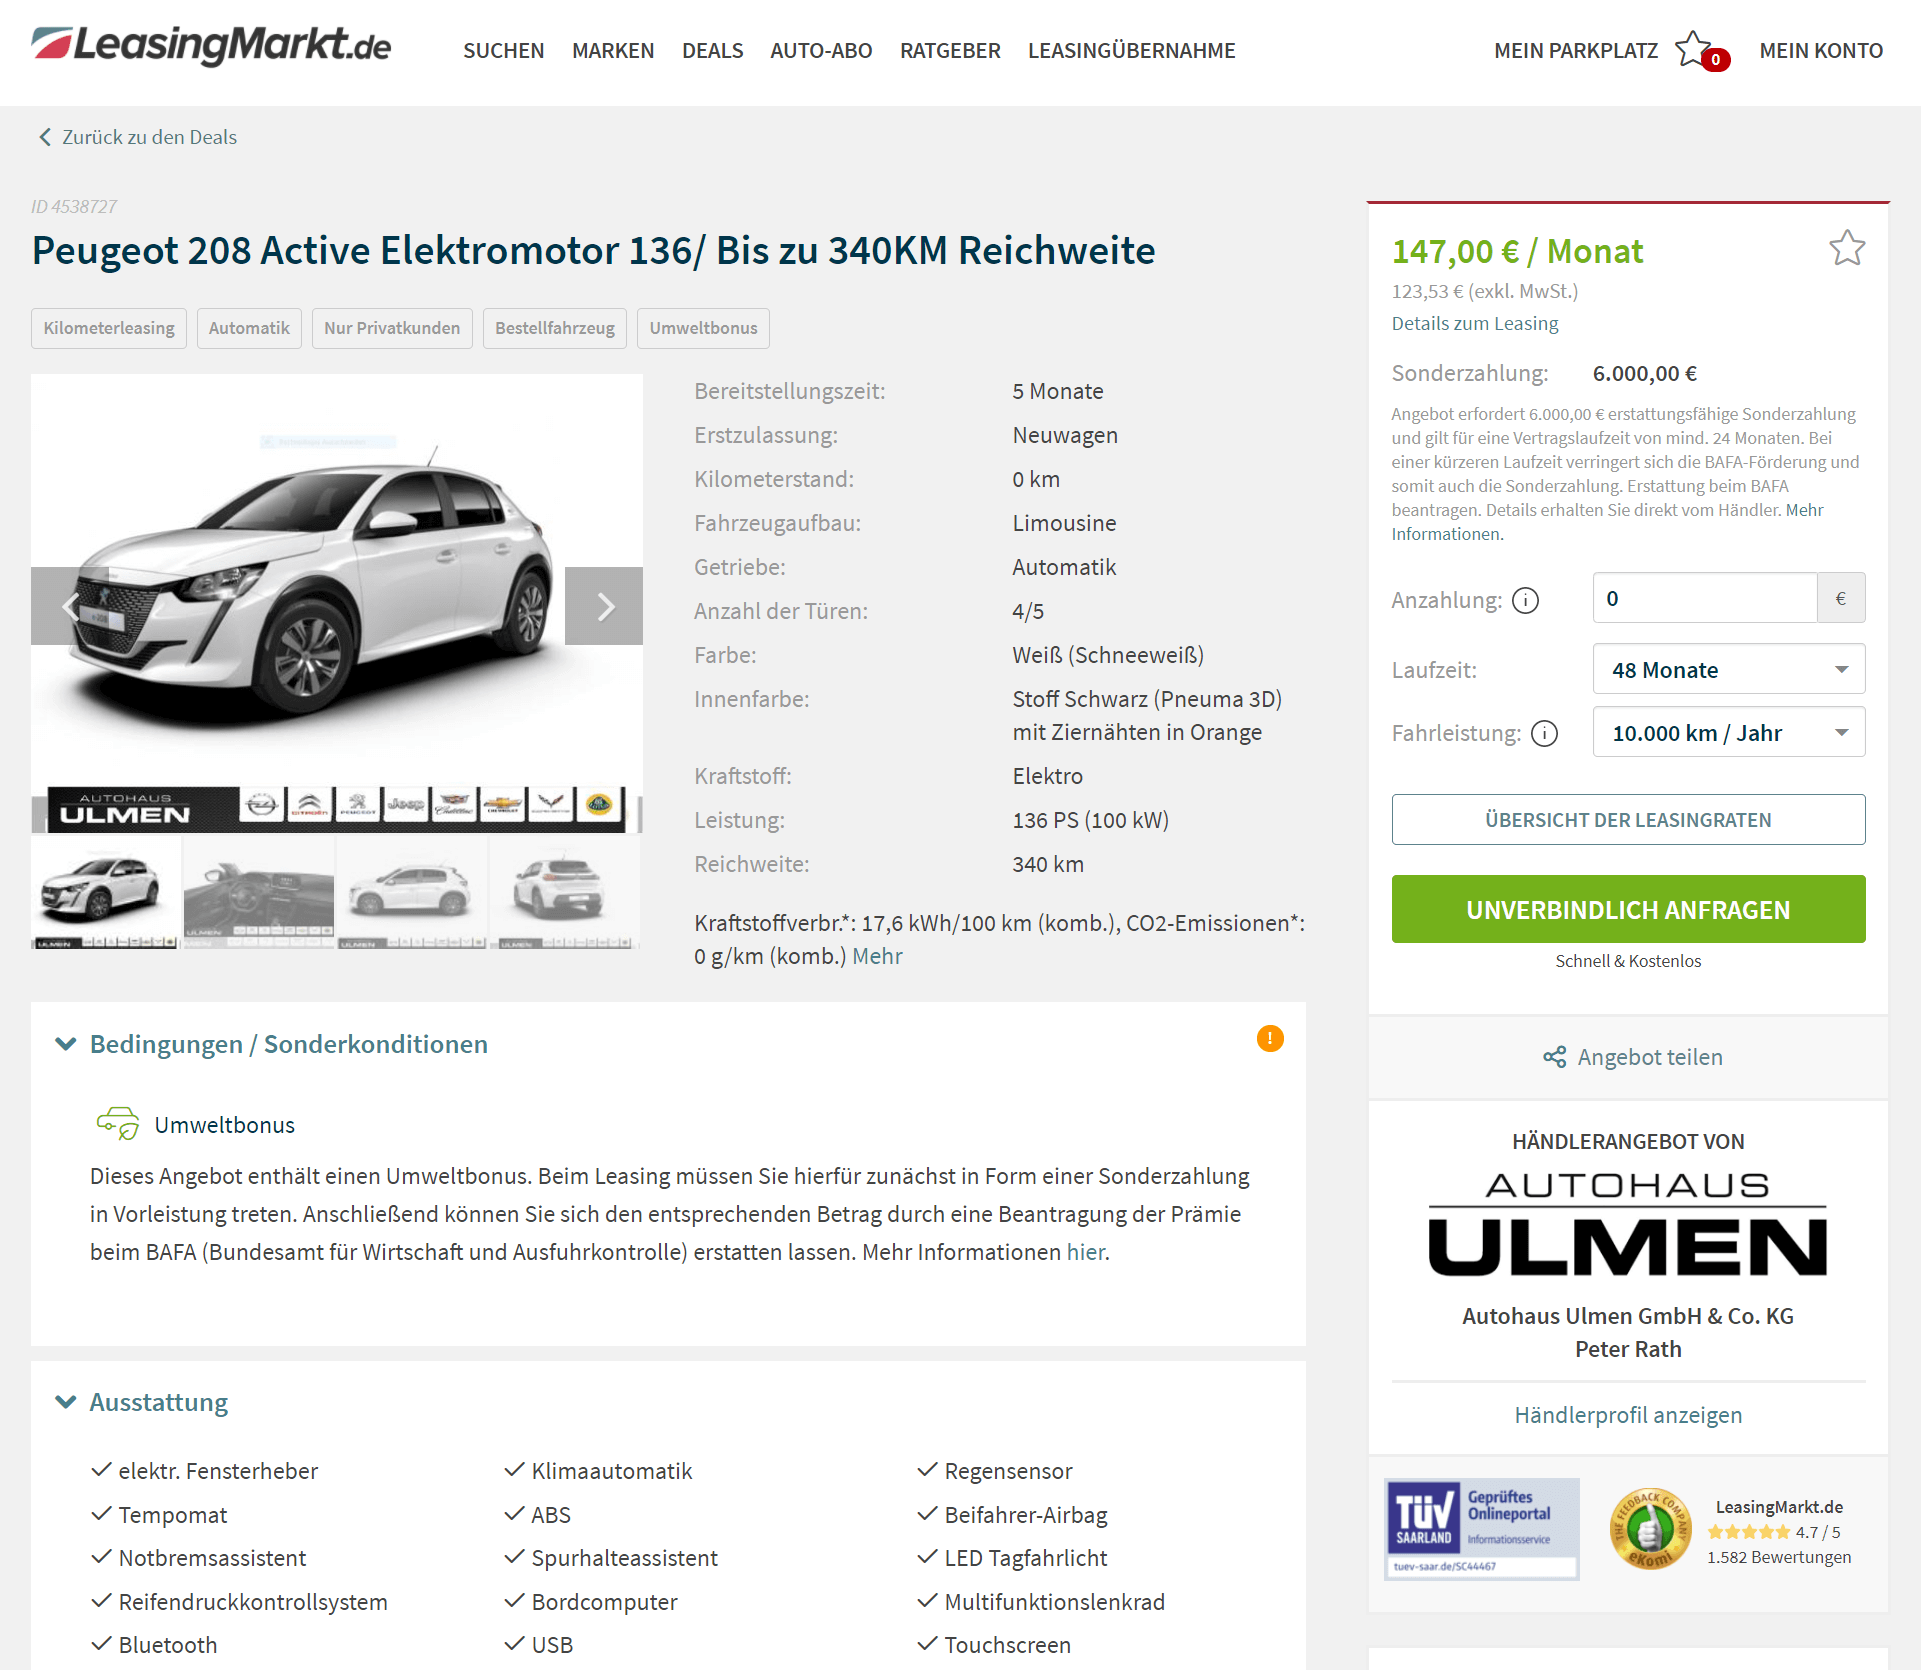Image resolution: width=1921 pixels, height=1670 pixels.
Task: Click ÜBERSICHT DER LEASINGRATEN button
Action: click(x=1628, y=819)
